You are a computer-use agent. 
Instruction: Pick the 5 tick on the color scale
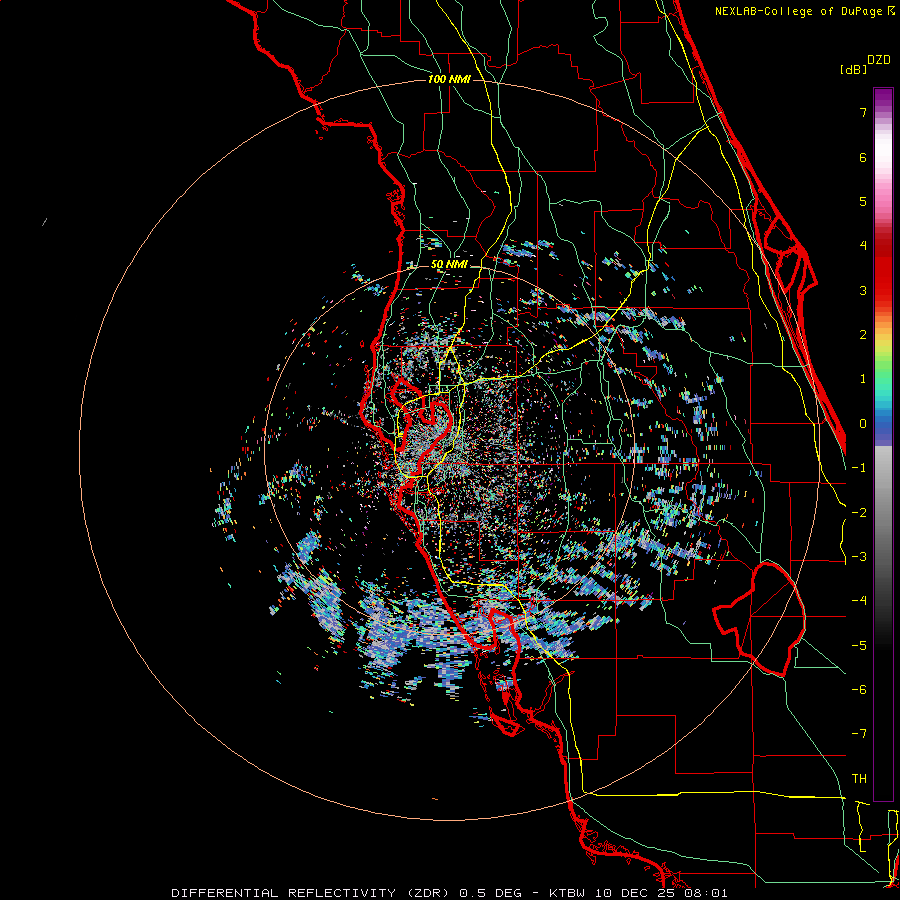coord(863,201)
